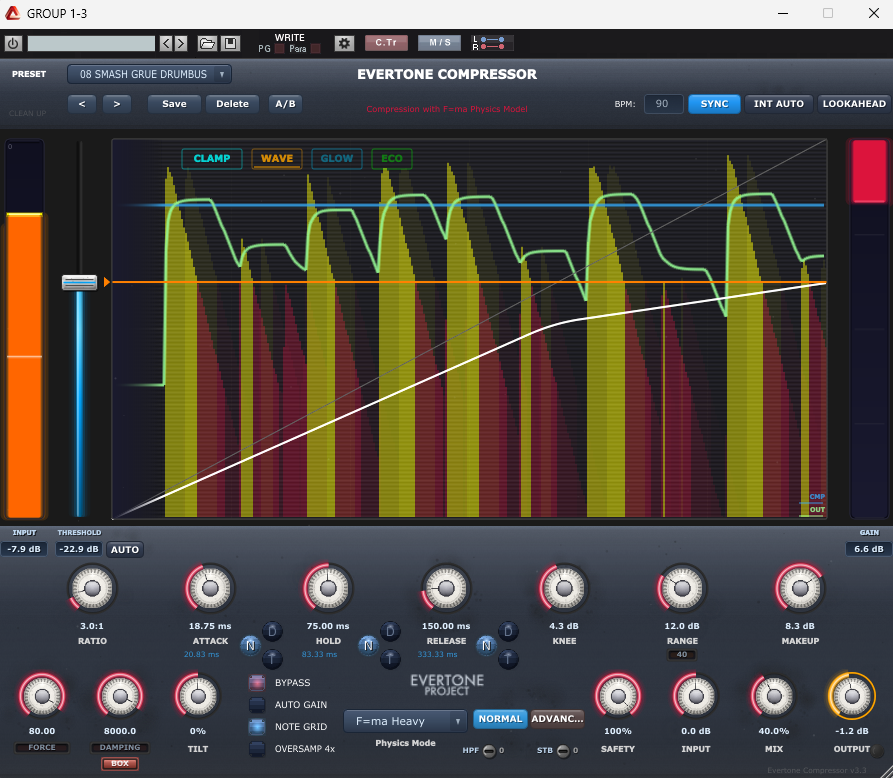Enable the AUTO GAIN option
This screenshot has height=778, width=893.
point(257,705)
